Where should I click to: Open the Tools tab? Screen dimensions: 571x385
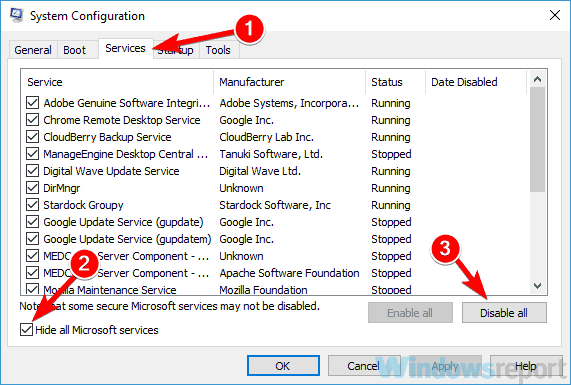click(218, 50)
